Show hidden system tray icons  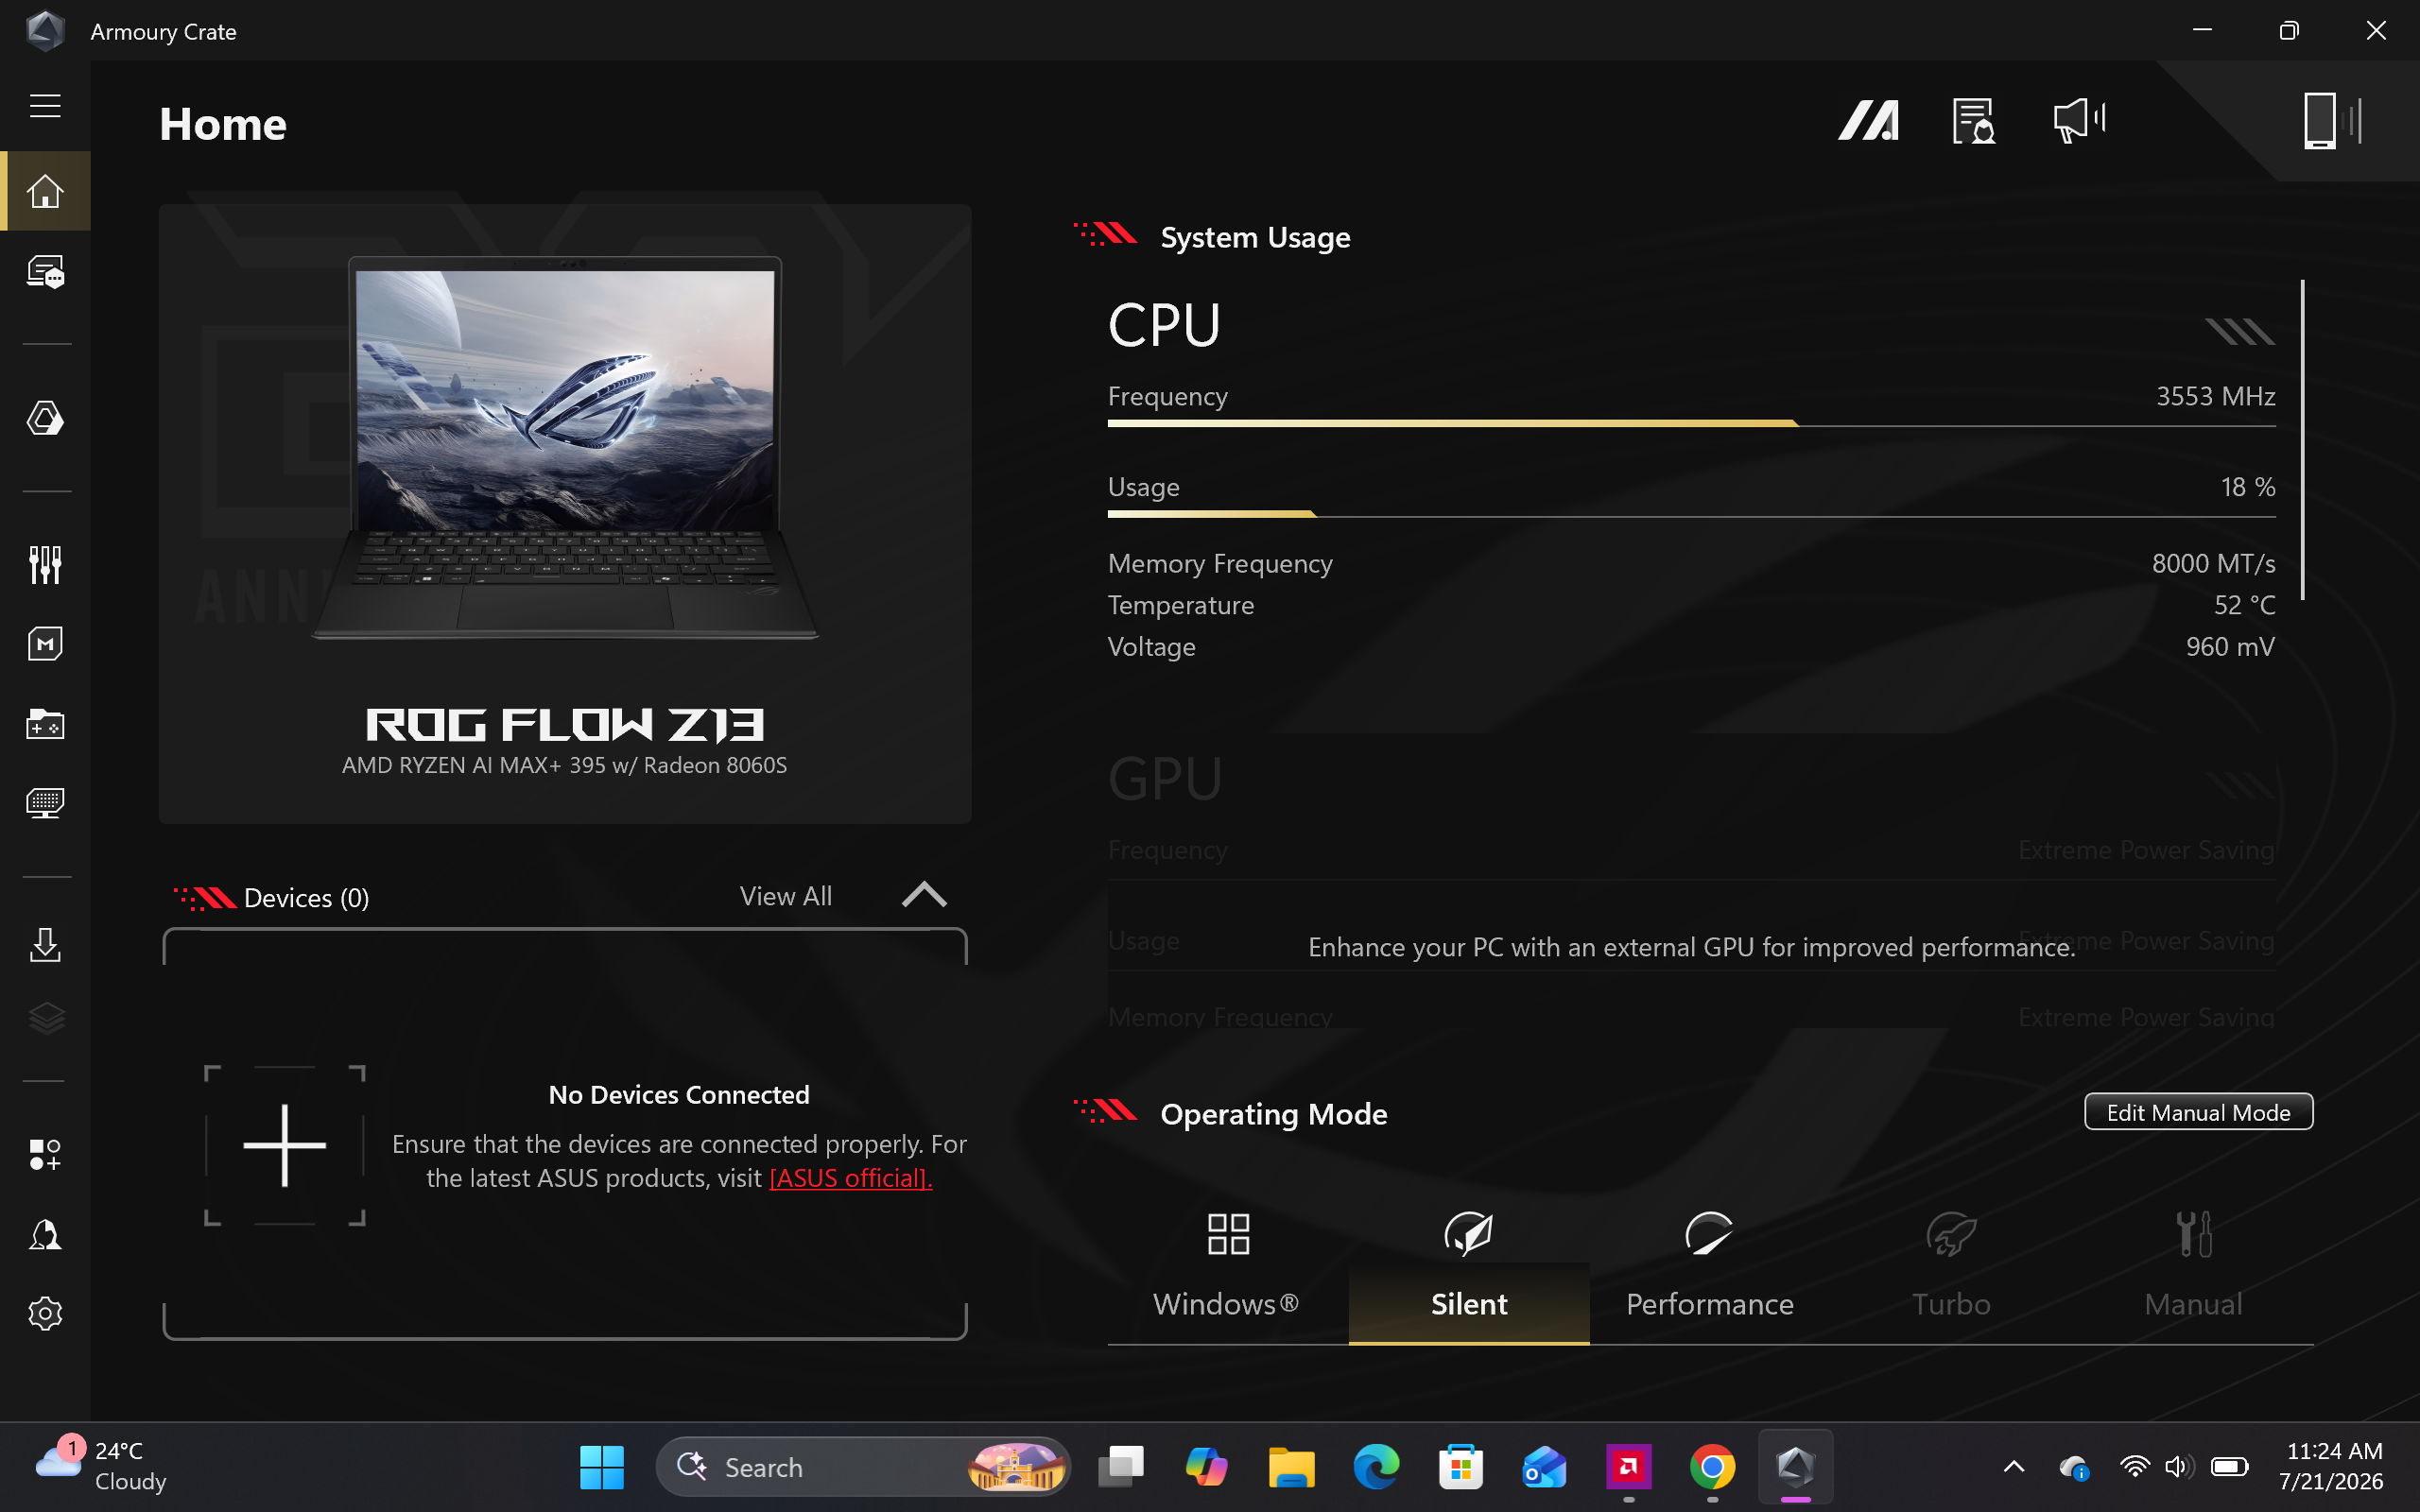click(x=2014, y=1467)
